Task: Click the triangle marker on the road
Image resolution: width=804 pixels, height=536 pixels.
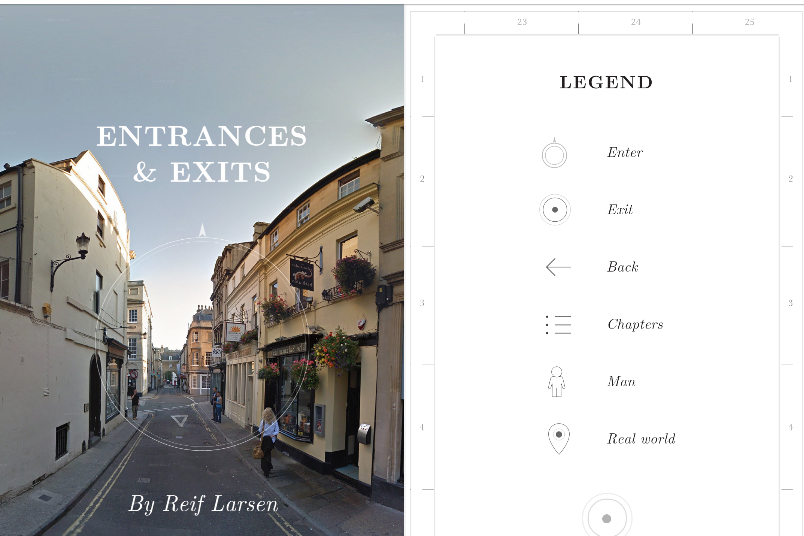Action: tap(179, 421)
